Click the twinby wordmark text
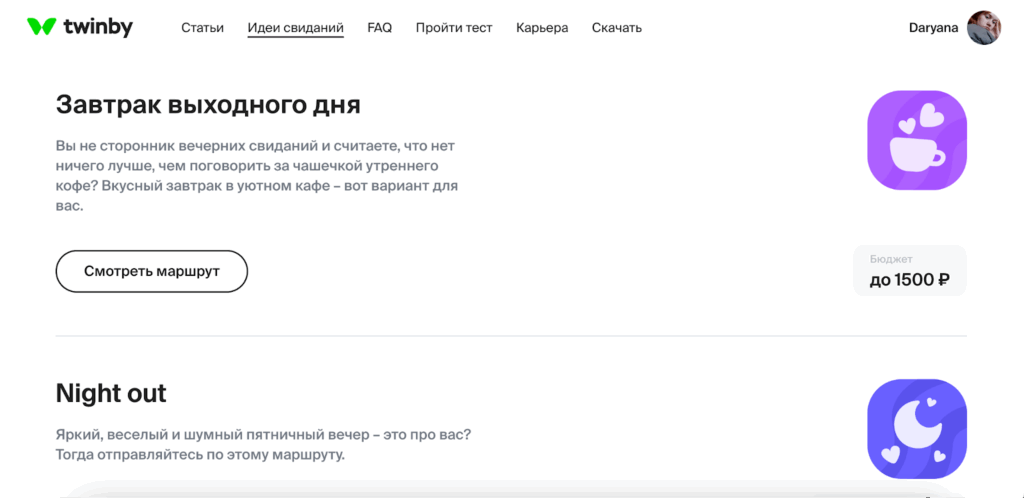Image resolution: width=1024 pixels, height=498 pixels. (98, 27)
